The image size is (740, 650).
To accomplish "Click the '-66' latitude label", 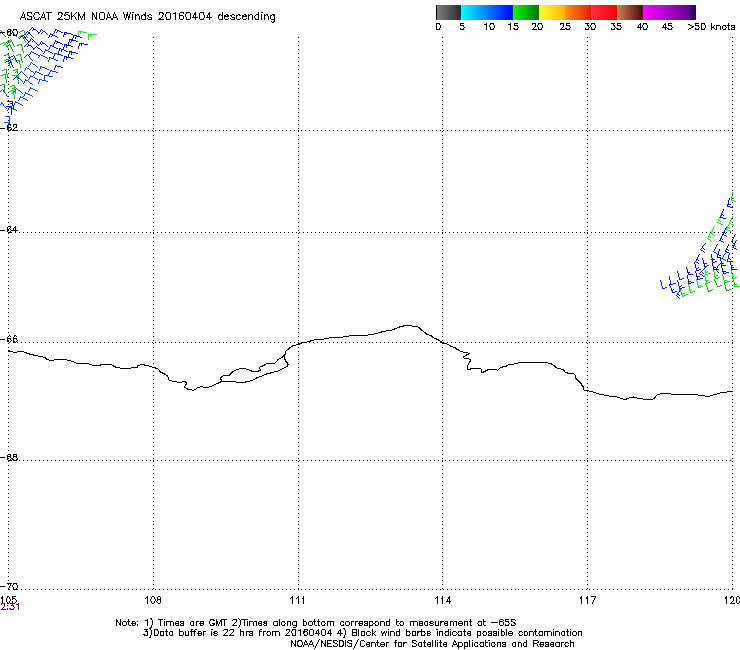I will pyautogui.click(x=10, y=340).
